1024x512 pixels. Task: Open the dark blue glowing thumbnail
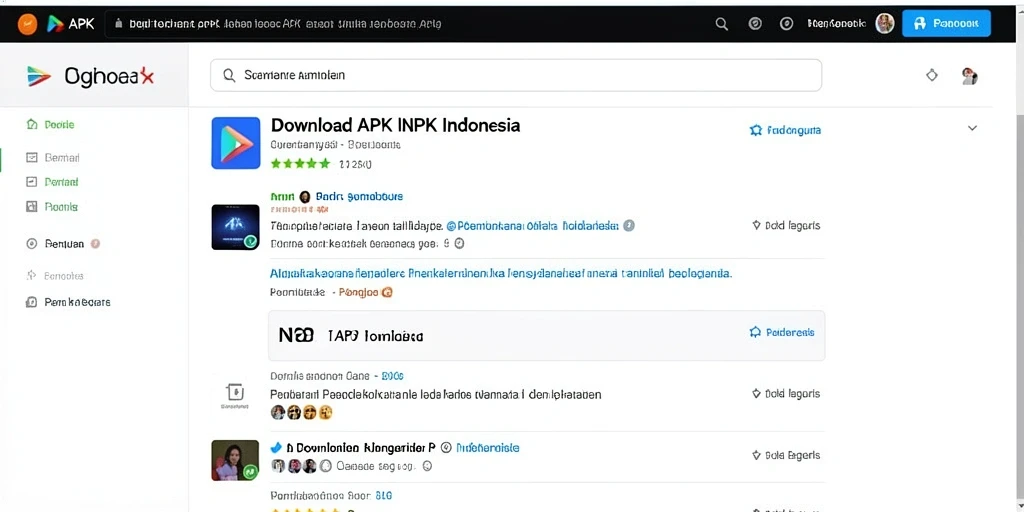(x=236, y=227)
